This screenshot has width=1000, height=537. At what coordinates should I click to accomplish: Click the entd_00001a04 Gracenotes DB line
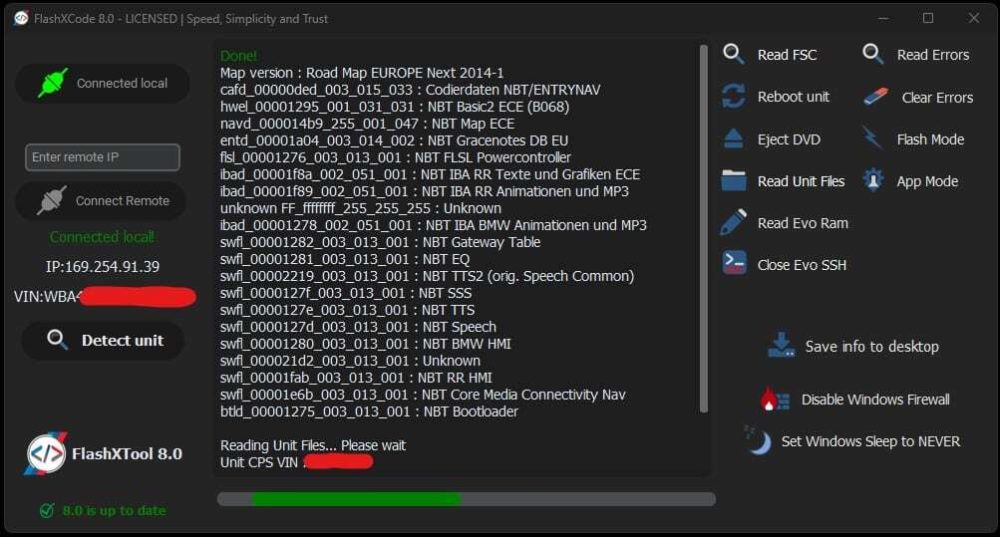pos(394,140)
